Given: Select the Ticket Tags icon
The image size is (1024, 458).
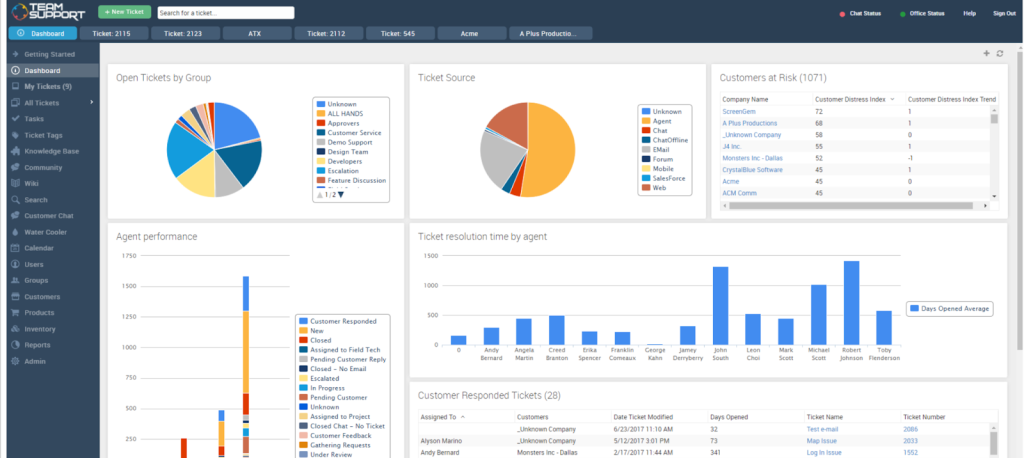Looking at the screenshot, I should pyautogui.click(x=15, y=134).
